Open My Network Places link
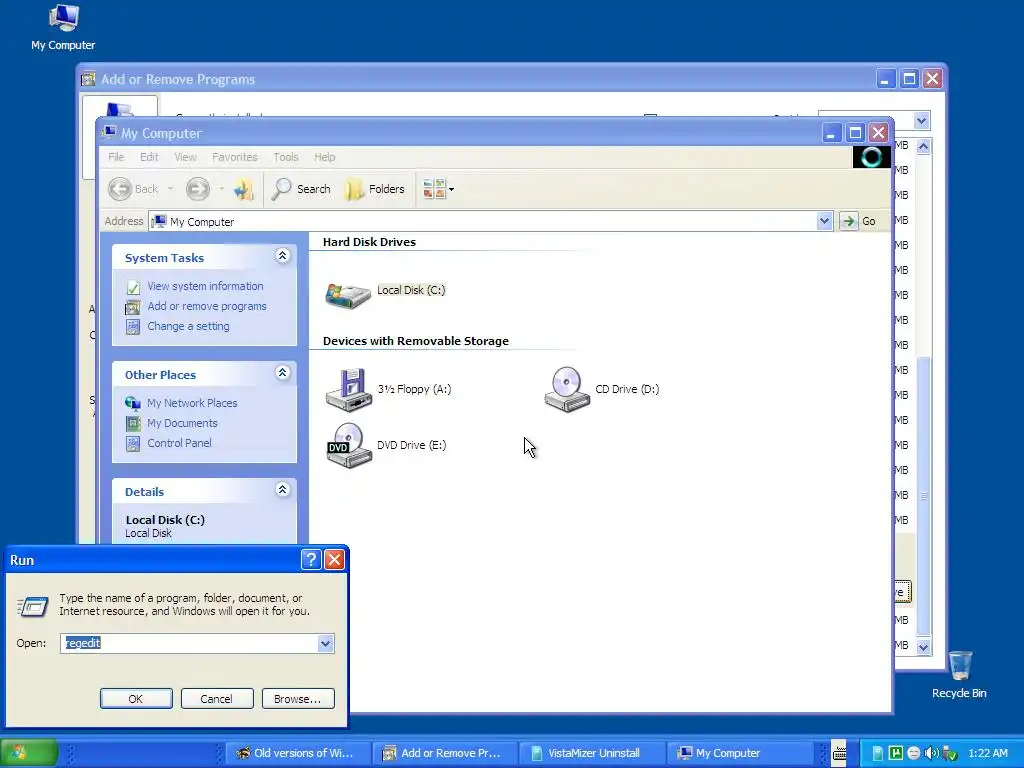1024x768 pixels. pyautogui.click(x=192, y=403)
